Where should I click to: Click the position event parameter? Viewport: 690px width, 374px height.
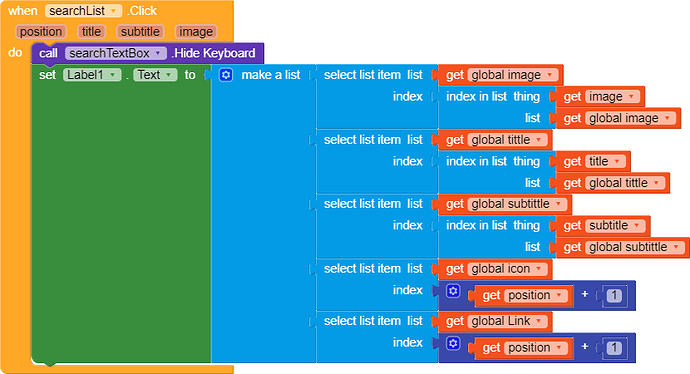(41, 32)
